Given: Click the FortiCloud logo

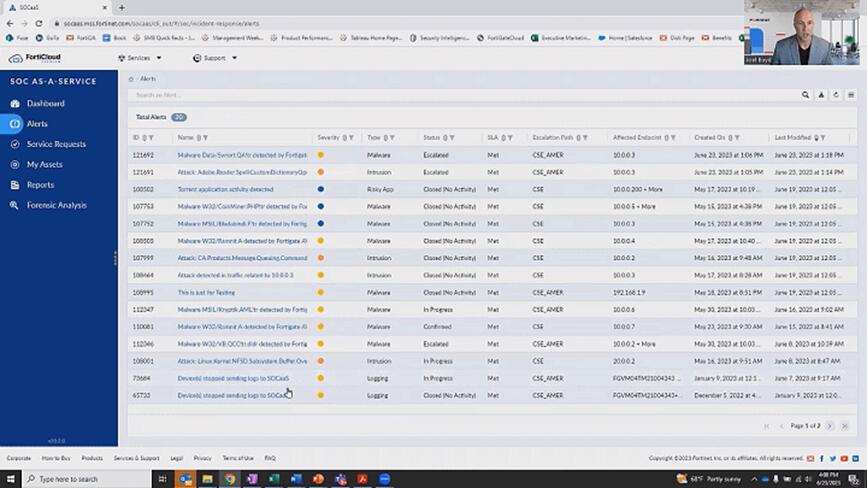Looking at the screenshot, I should pos(35,58).
